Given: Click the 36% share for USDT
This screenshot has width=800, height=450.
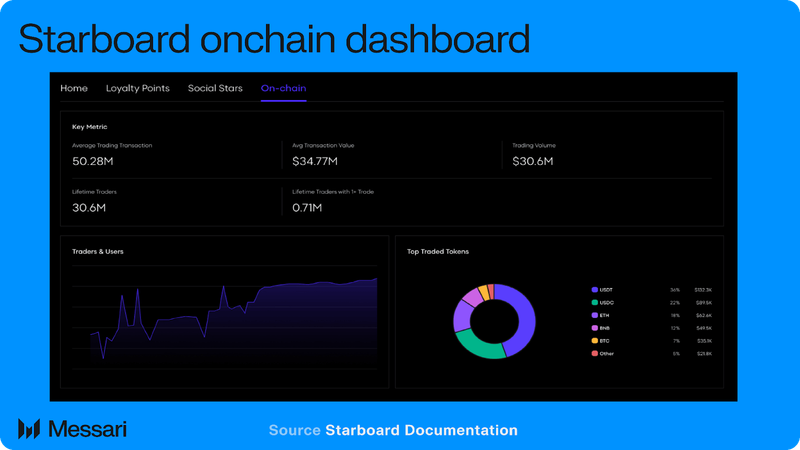Looking at the screenshot, I should (x=675, y=290).
